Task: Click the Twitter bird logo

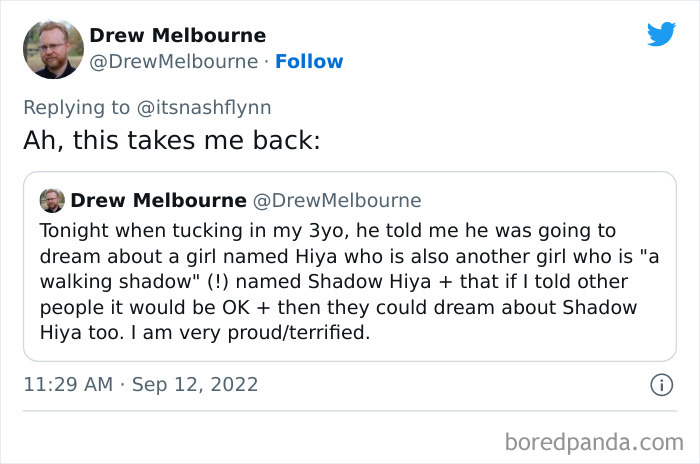Action: tap(661, 34)
